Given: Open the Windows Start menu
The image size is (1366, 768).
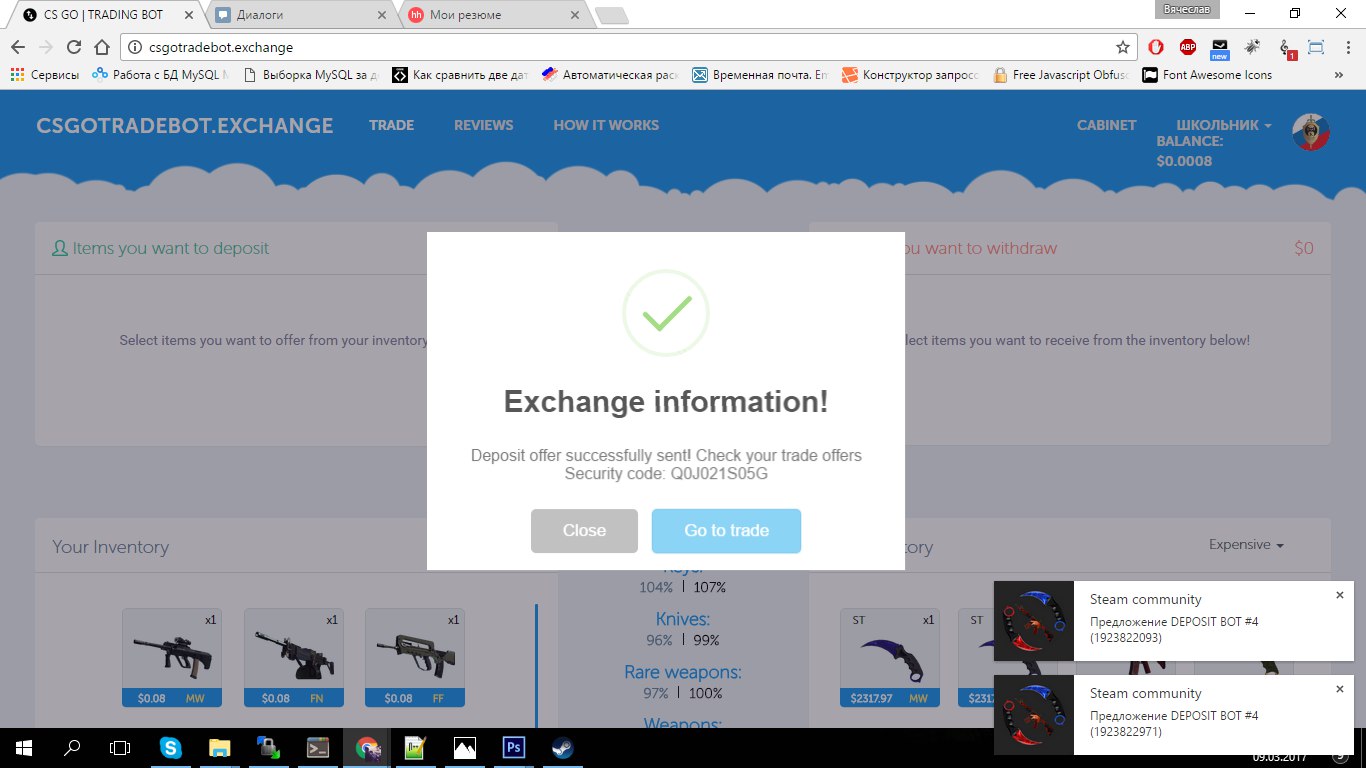Looking at the screenshot, I should click(24, 747).
